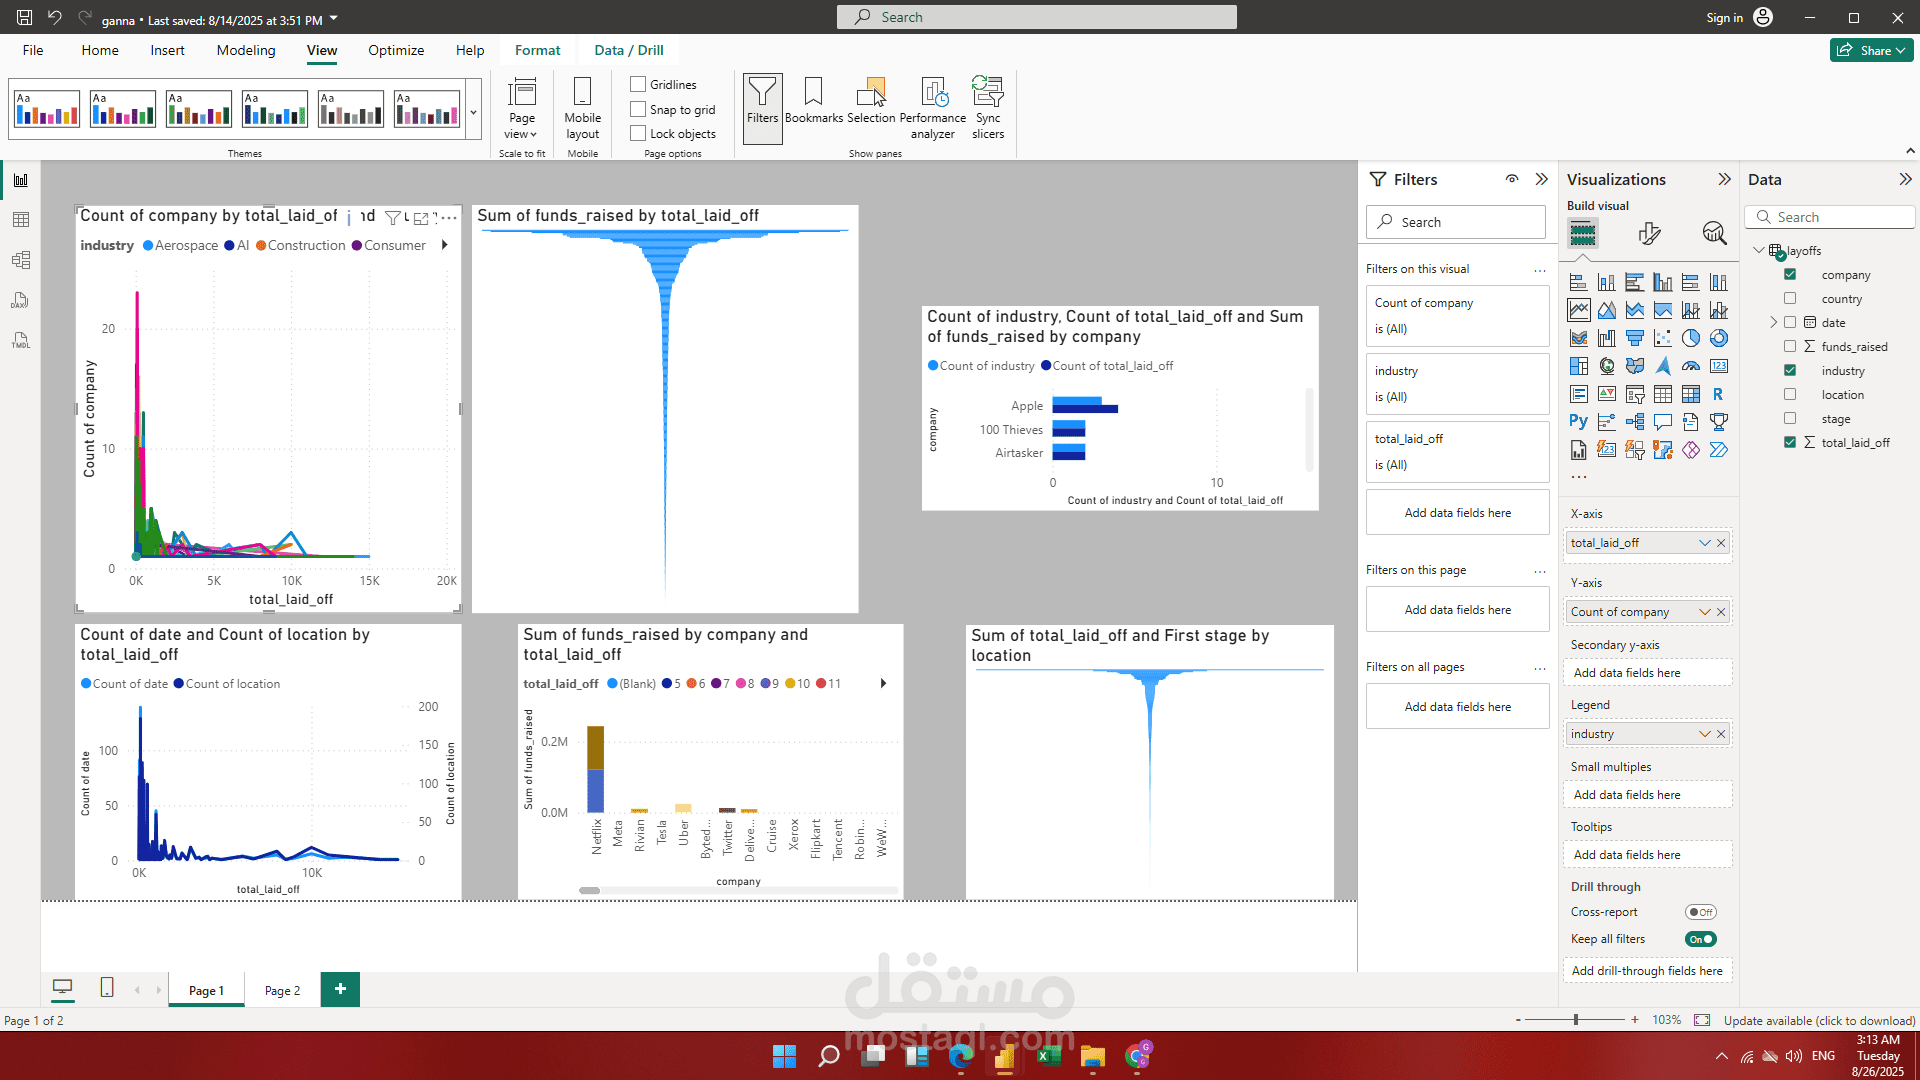Collapse the layoffs table
Screen dimensions: 1920x1080
pyautogui.click(x=1759, y=250)
